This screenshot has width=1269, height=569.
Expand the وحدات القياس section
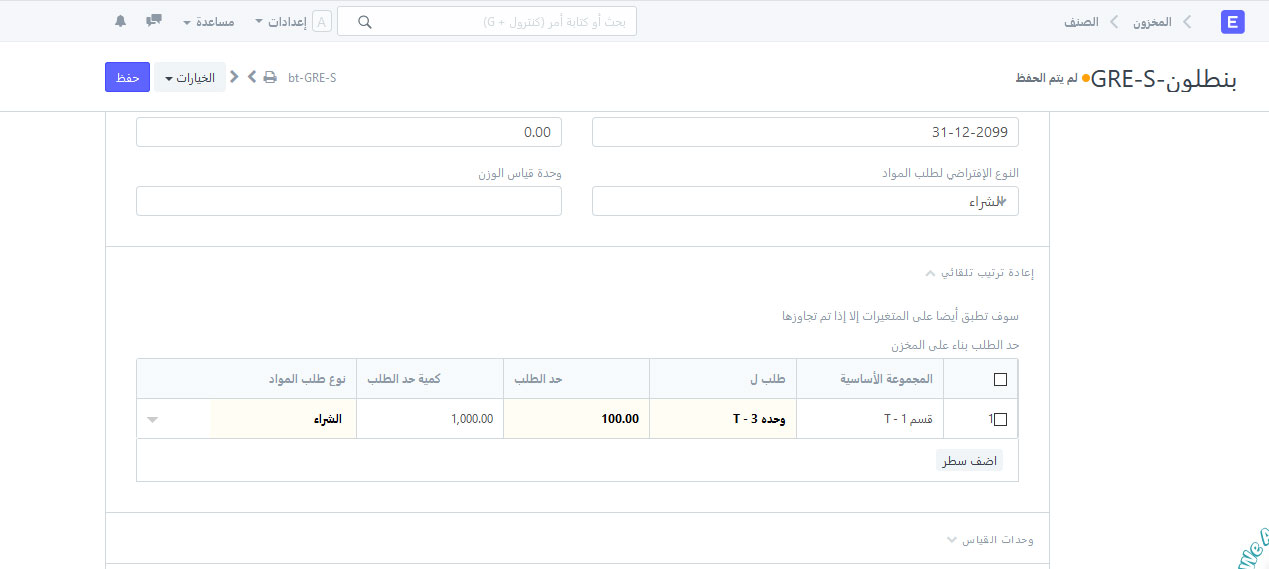point(991,540)
